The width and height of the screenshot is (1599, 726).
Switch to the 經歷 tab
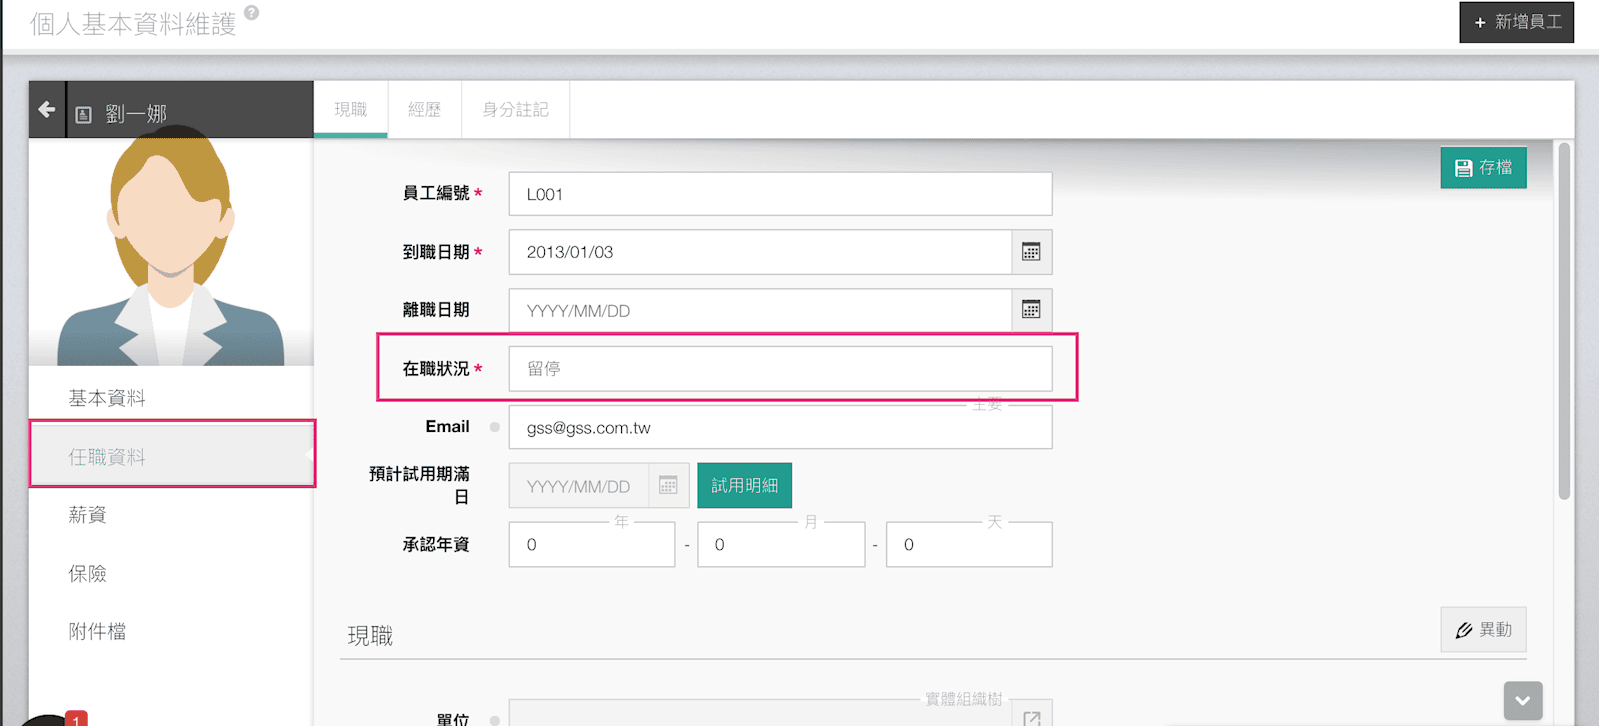(424, 110)
